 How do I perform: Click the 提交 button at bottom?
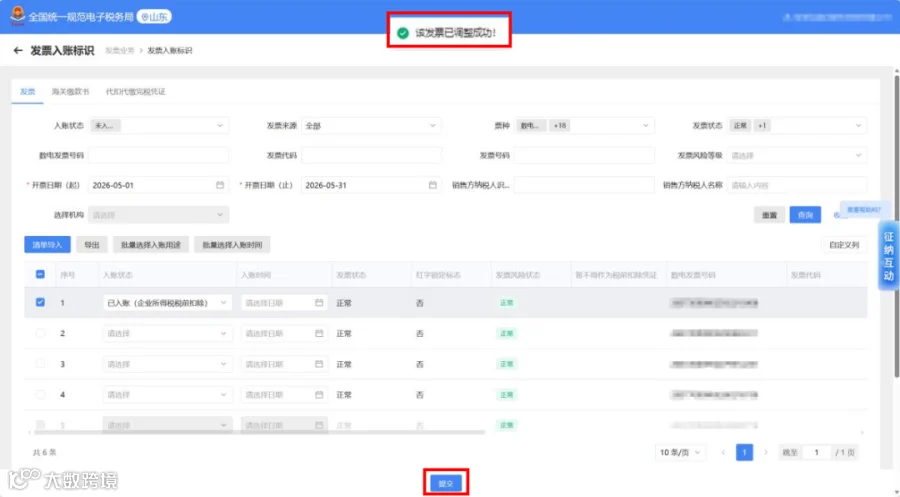pyautogui.click(x=446, y=483)
